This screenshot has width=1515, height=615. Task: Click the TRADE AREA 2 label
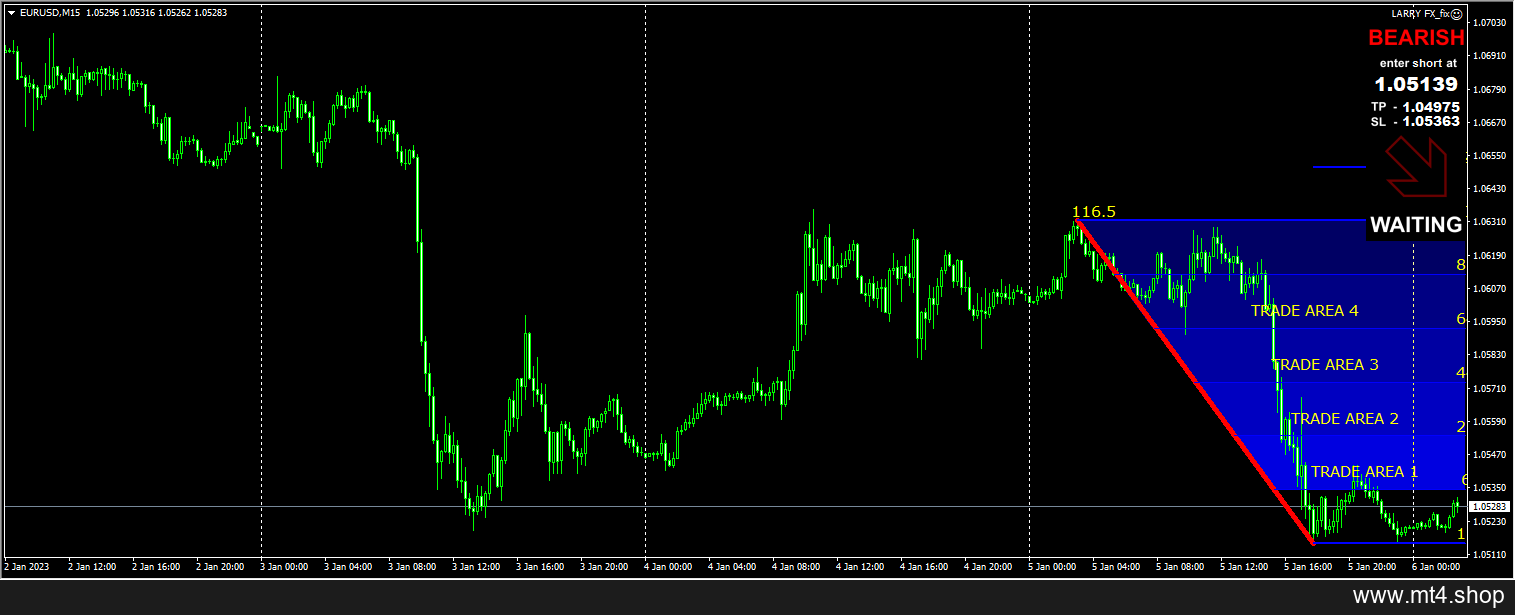(1345, 419)
